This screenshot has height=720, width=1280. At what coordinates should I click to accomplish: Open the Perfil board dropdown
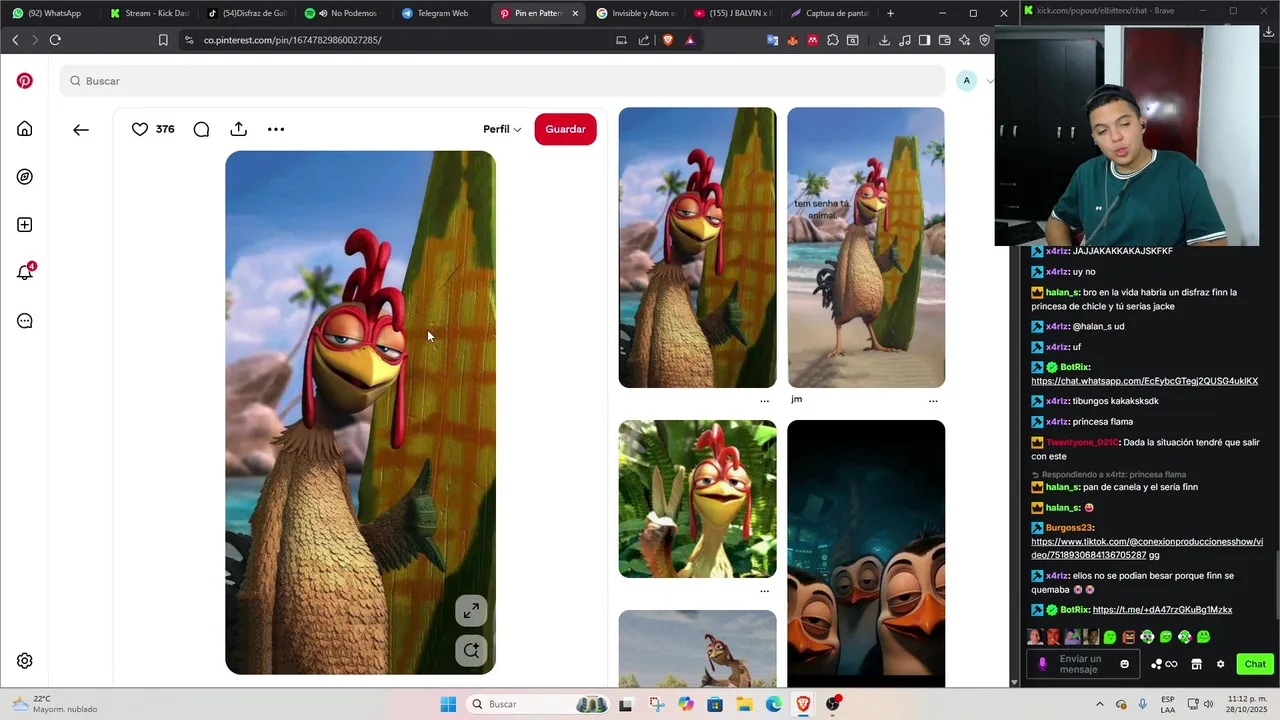point(502,129)
